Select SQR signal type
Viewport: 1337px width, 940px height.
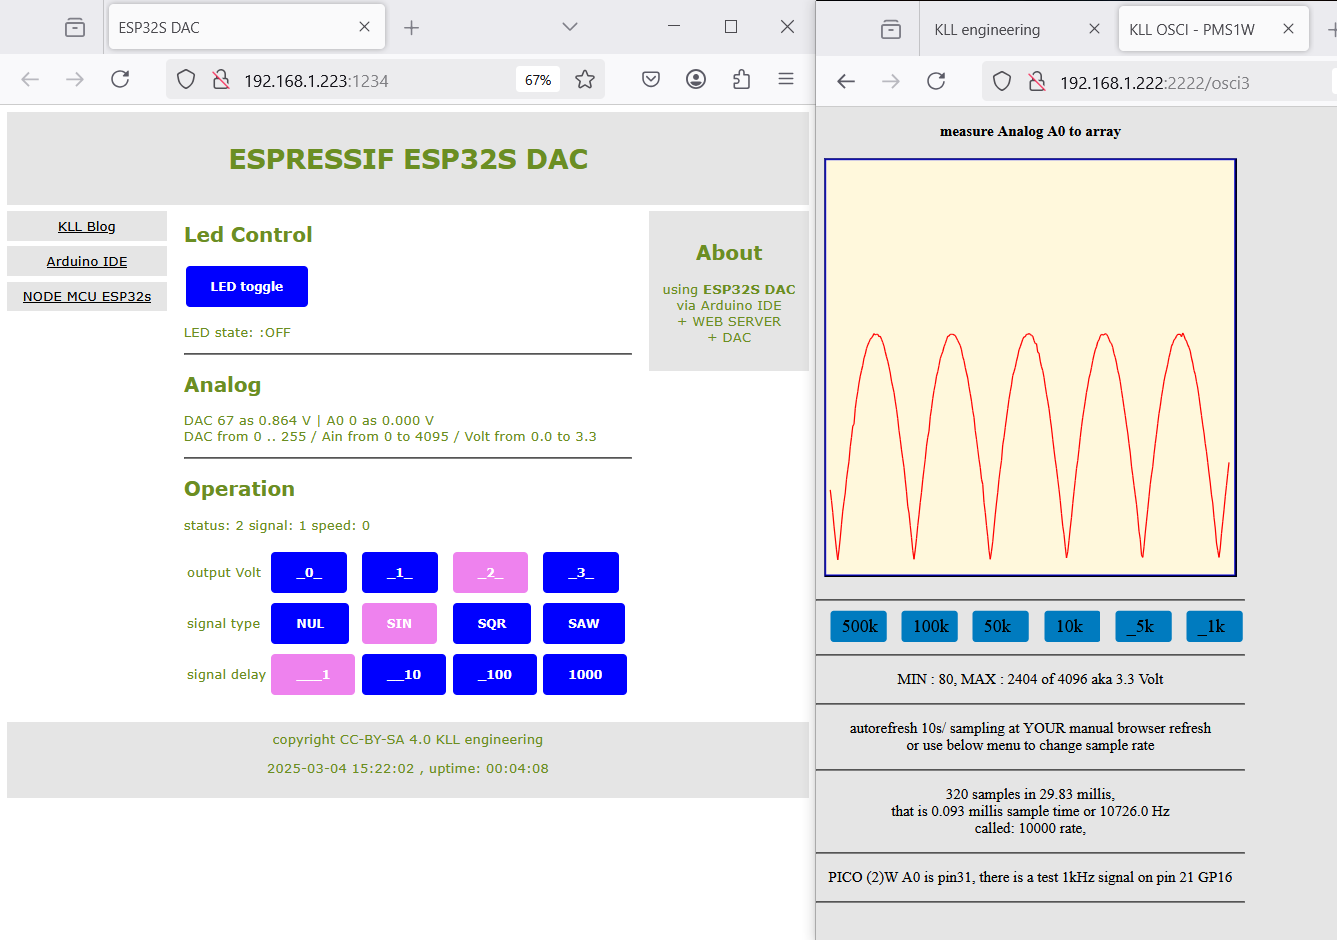point(492,623)
